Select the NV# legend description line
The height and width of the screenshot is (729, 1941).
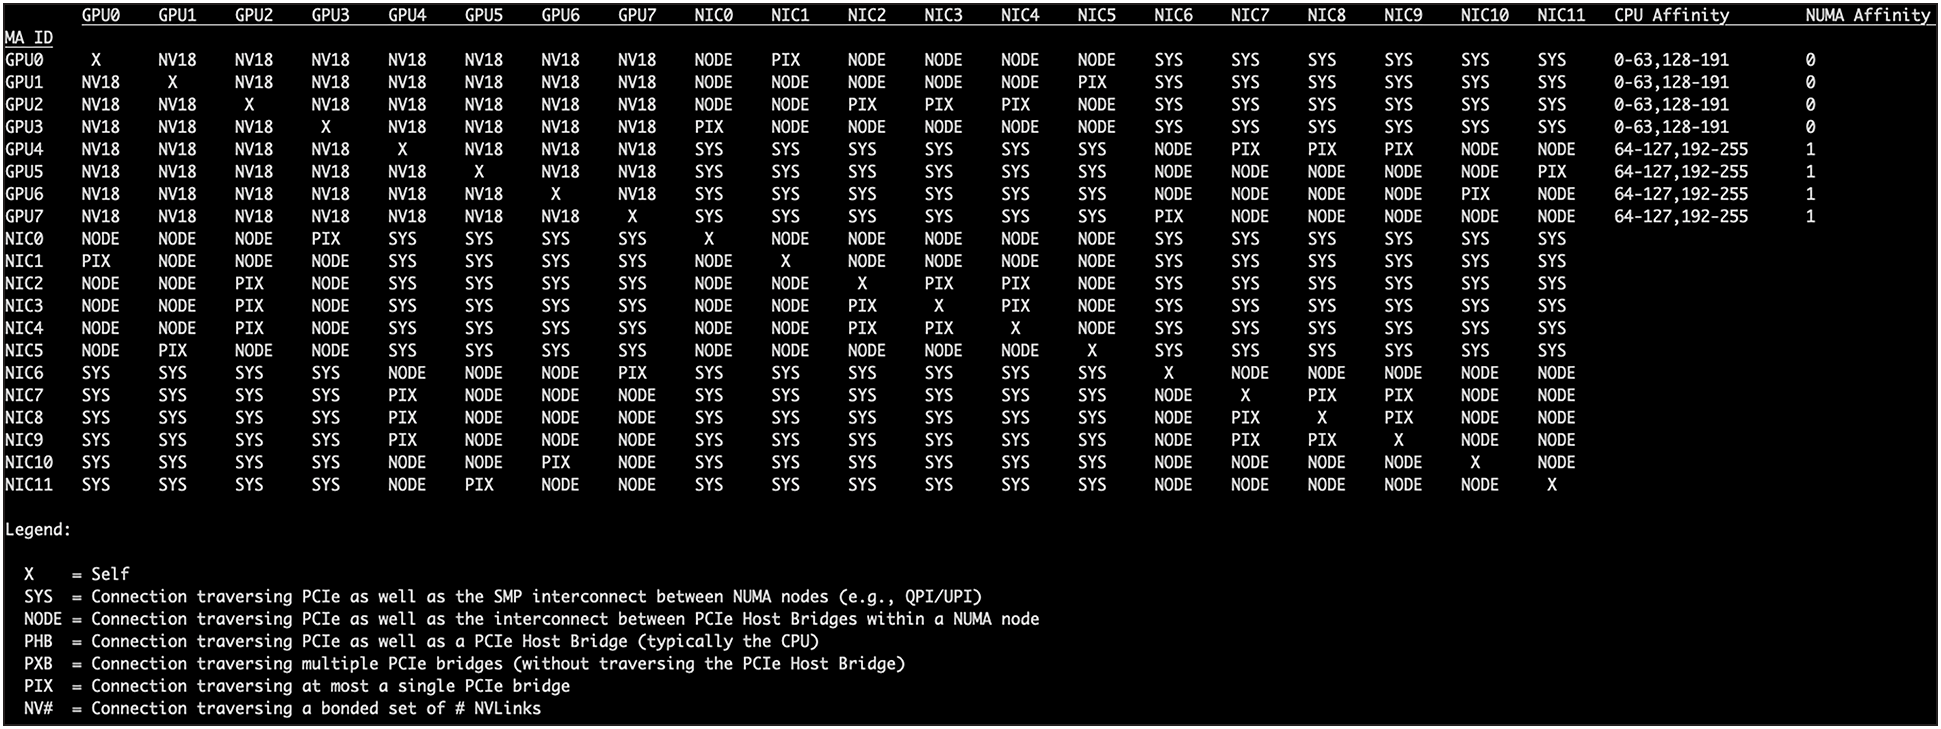point(283,708)
